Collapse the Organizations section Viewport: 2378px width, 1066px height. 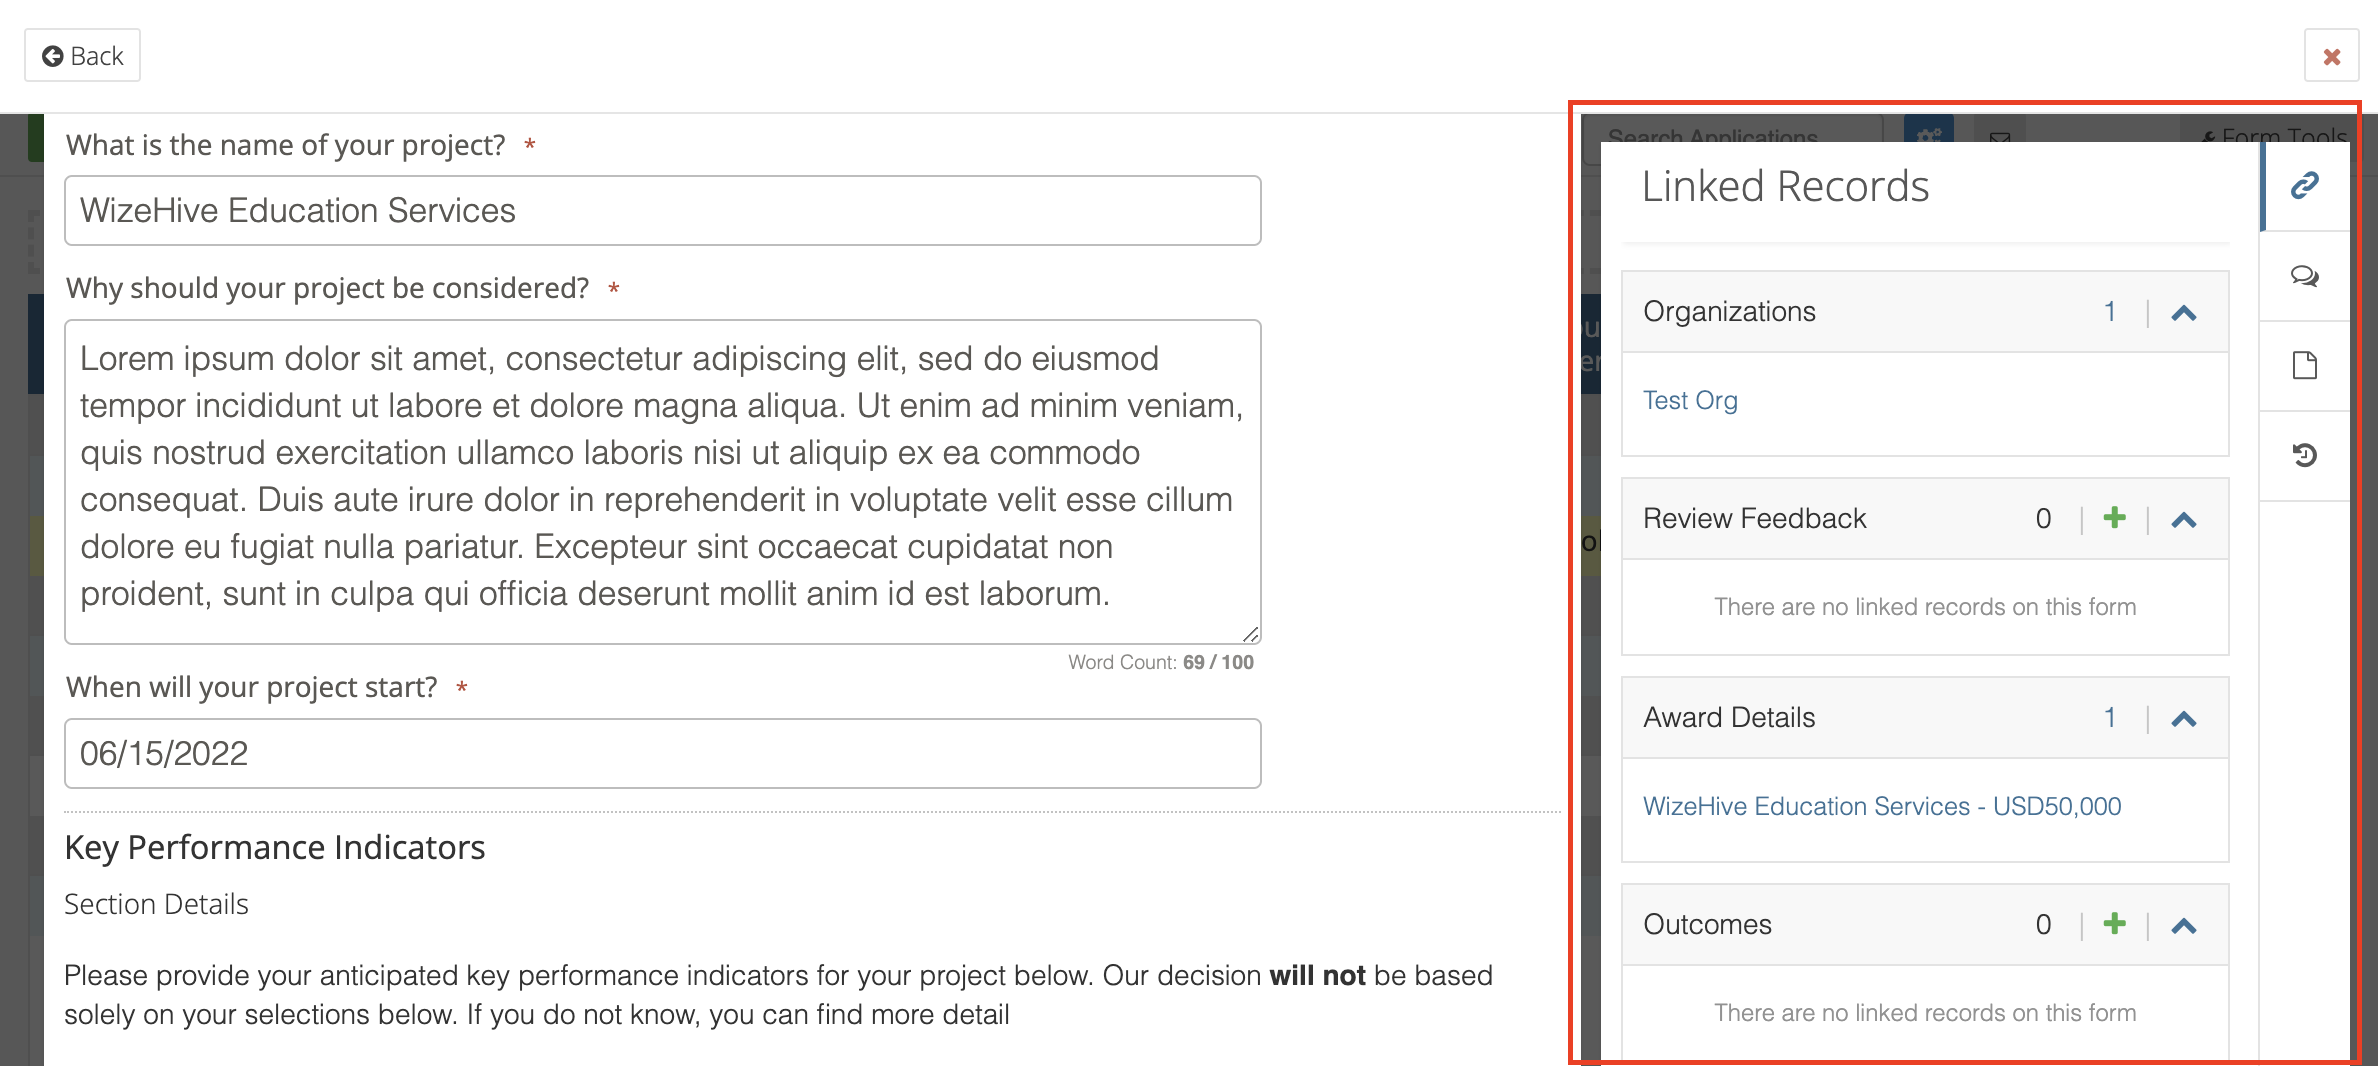[x=2185, y=312]
